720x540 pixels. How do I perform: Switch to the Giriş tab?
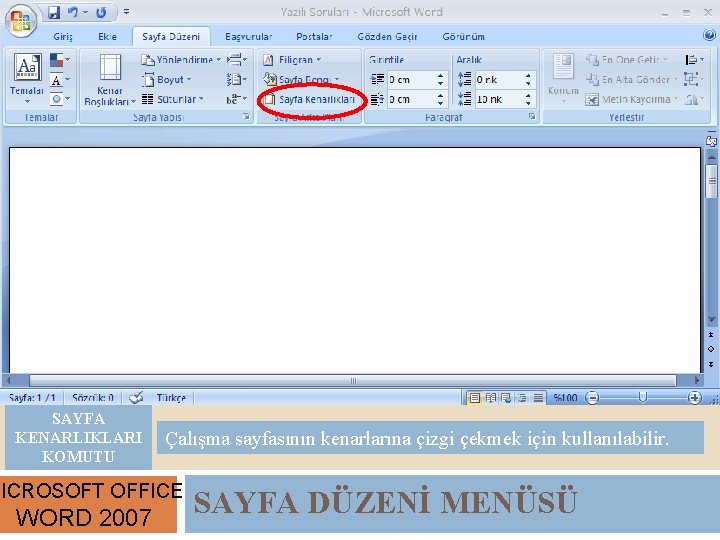(x=63, y=37)
